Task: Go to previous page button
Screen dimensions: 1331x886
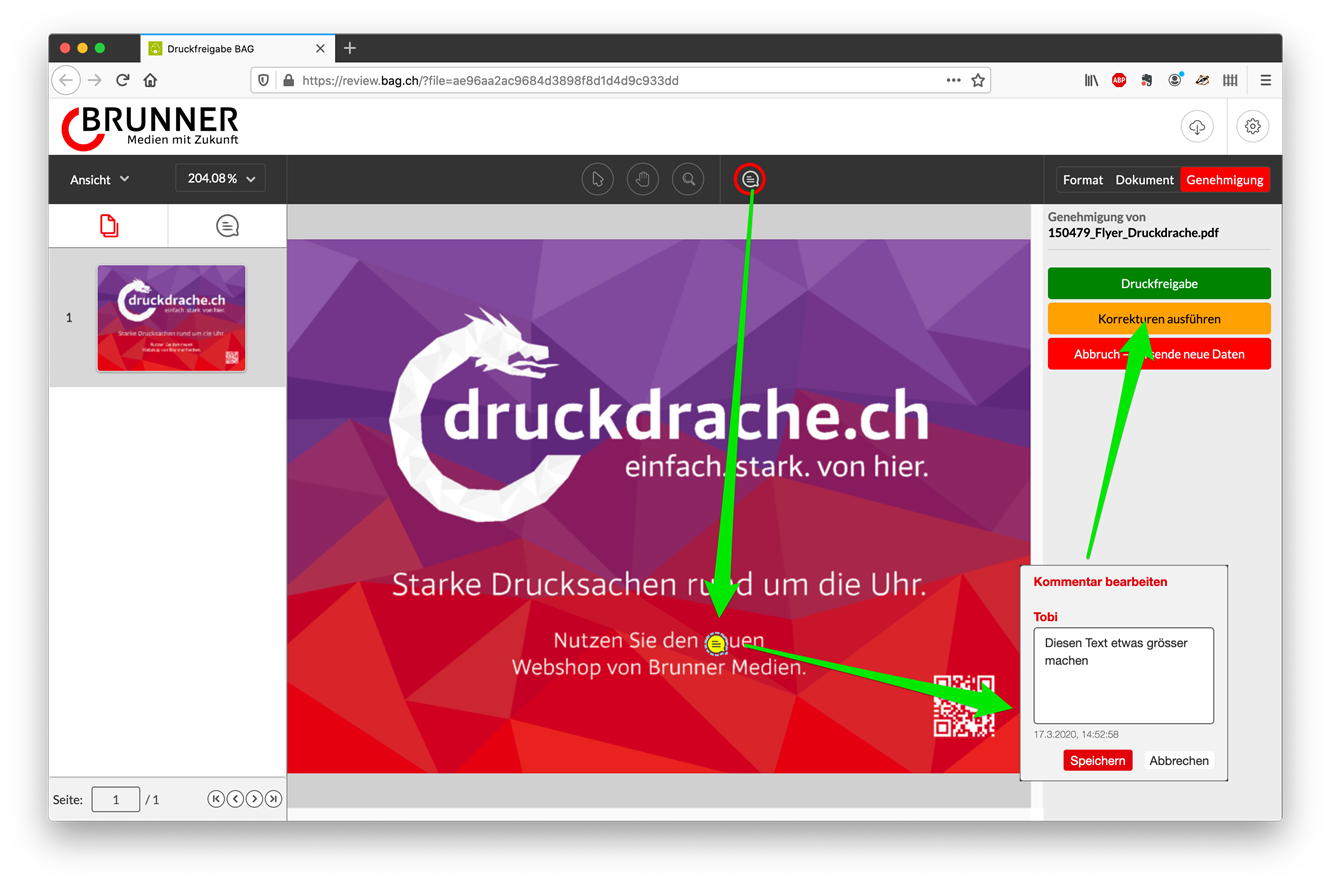Action: pyautogui.click(x=235, y=799)
